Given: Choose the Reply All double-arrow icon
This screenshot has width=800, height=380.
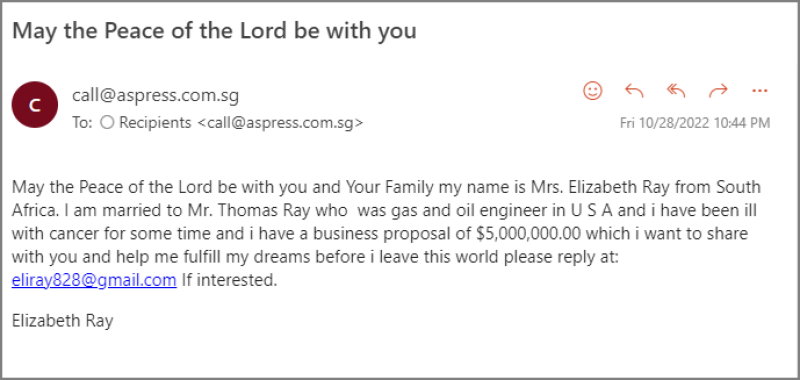Looking at the screenshot, I should click(x=676, y=91).
